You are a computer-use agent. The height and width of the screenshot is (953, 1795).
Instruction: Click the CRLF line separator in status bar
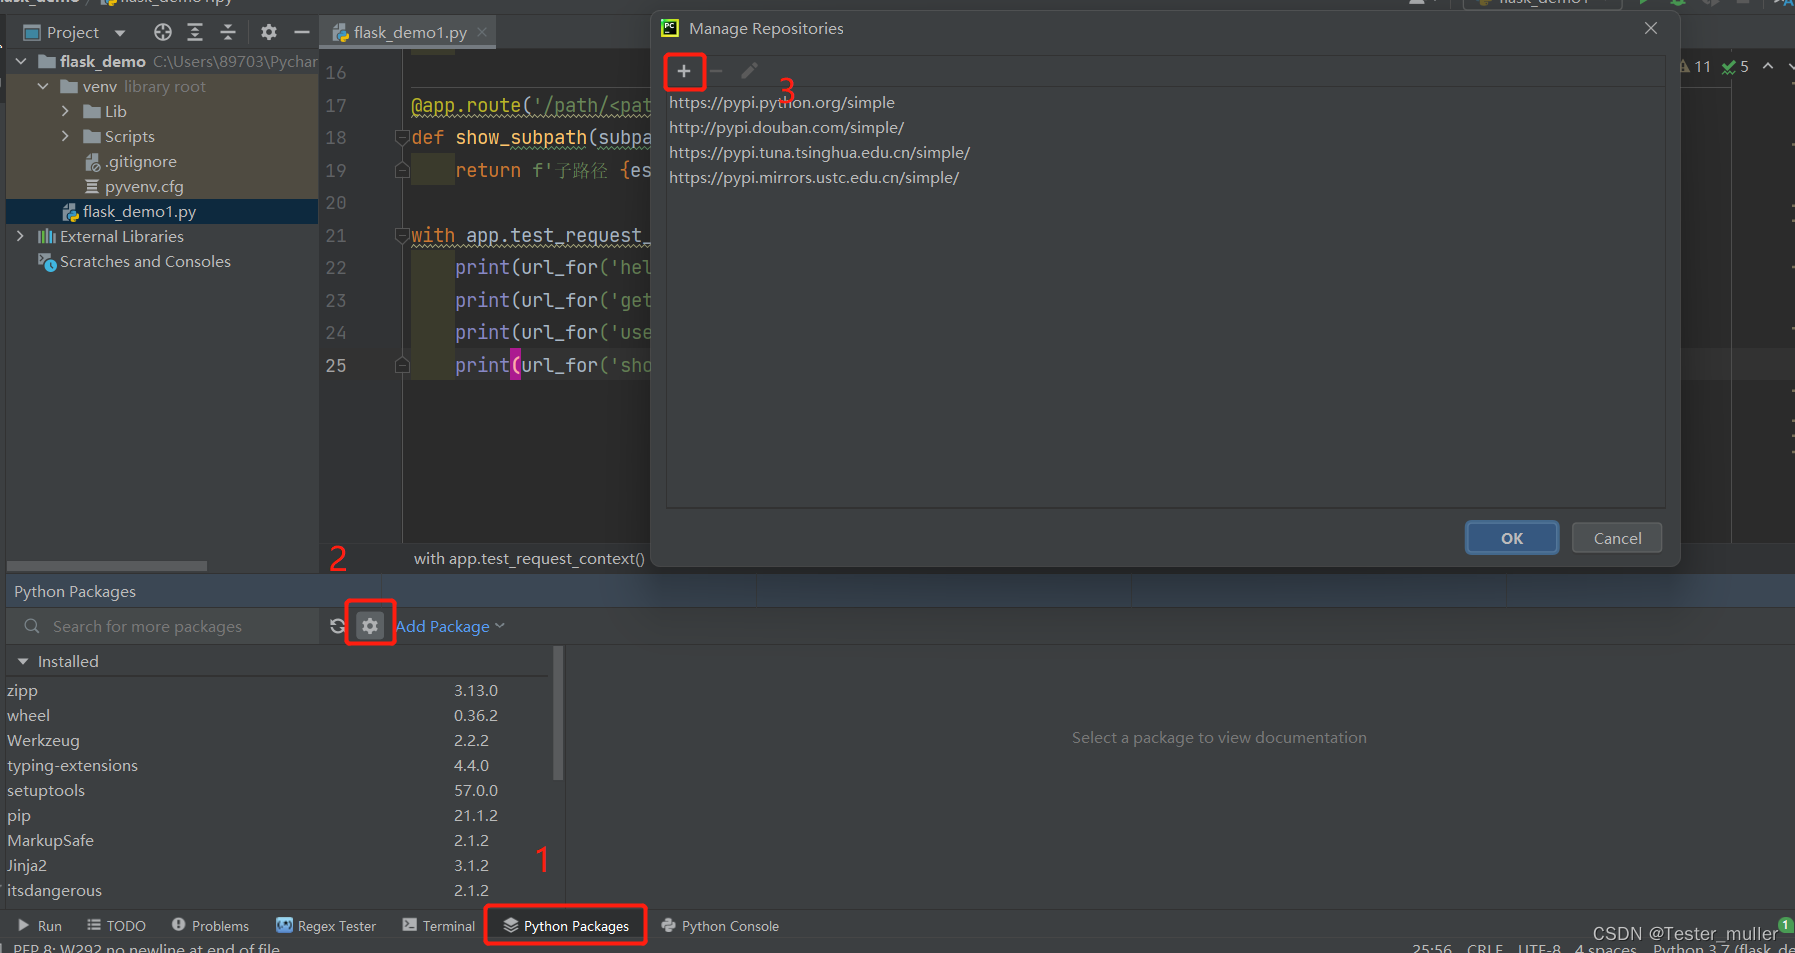click(x=1485, y=947)
